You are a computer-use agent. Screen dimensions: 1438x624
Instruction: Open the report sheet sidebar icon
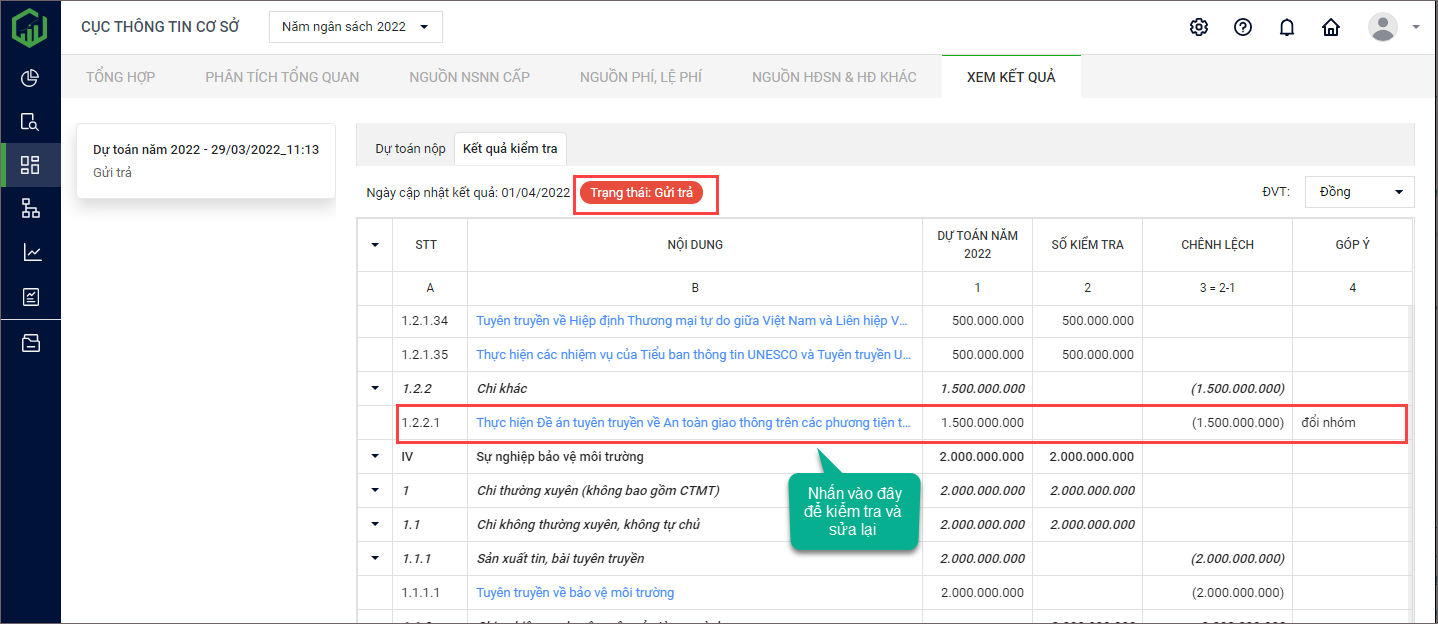[x=30, y=296]
